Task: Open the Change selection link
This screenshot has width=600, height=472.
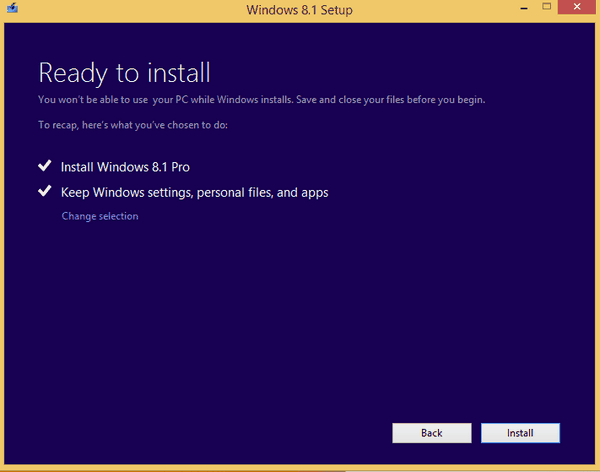Action: point(100,216)
